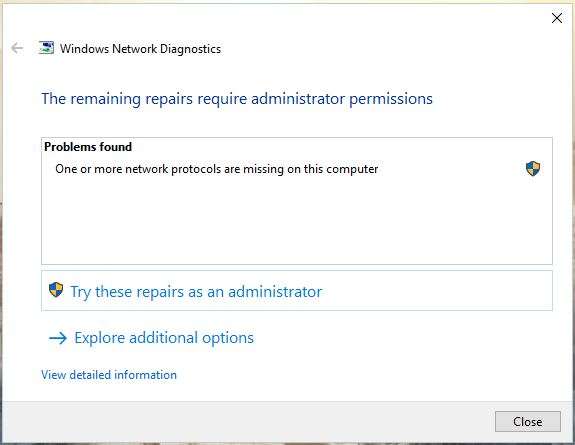This screenshot has width=575, height=445.
Task: Click the back arrow icon
Action: [17, 48]
